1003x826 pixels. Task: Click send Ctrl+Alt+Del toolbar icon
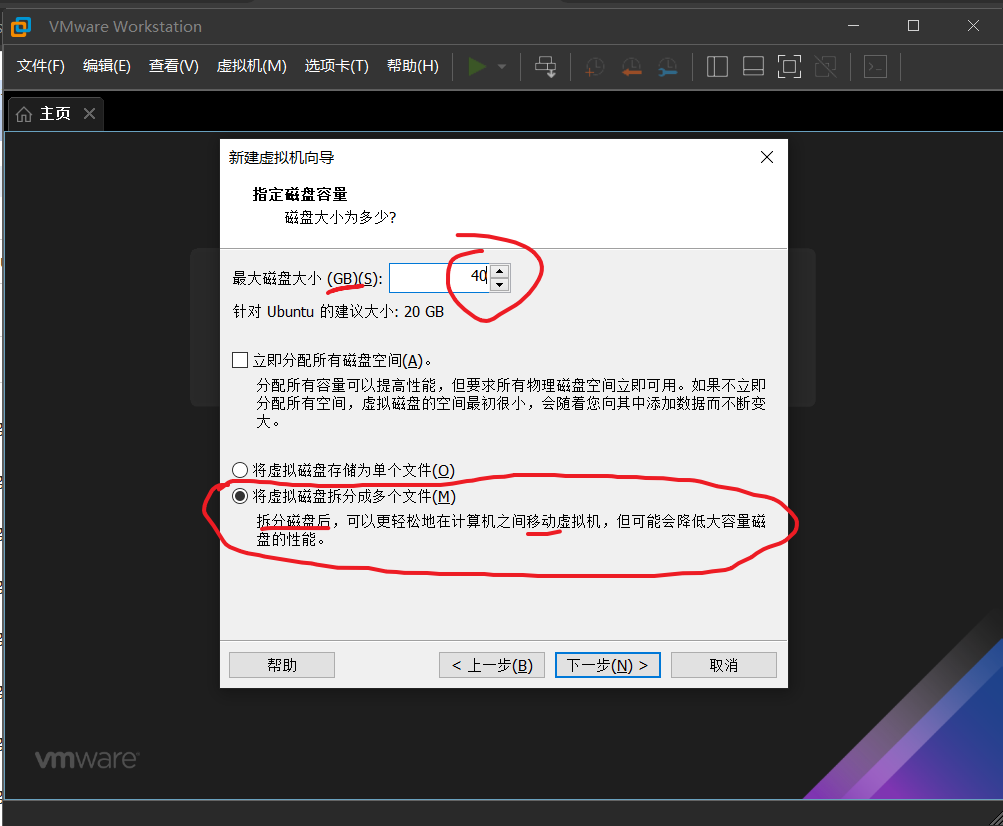point(546,67)
